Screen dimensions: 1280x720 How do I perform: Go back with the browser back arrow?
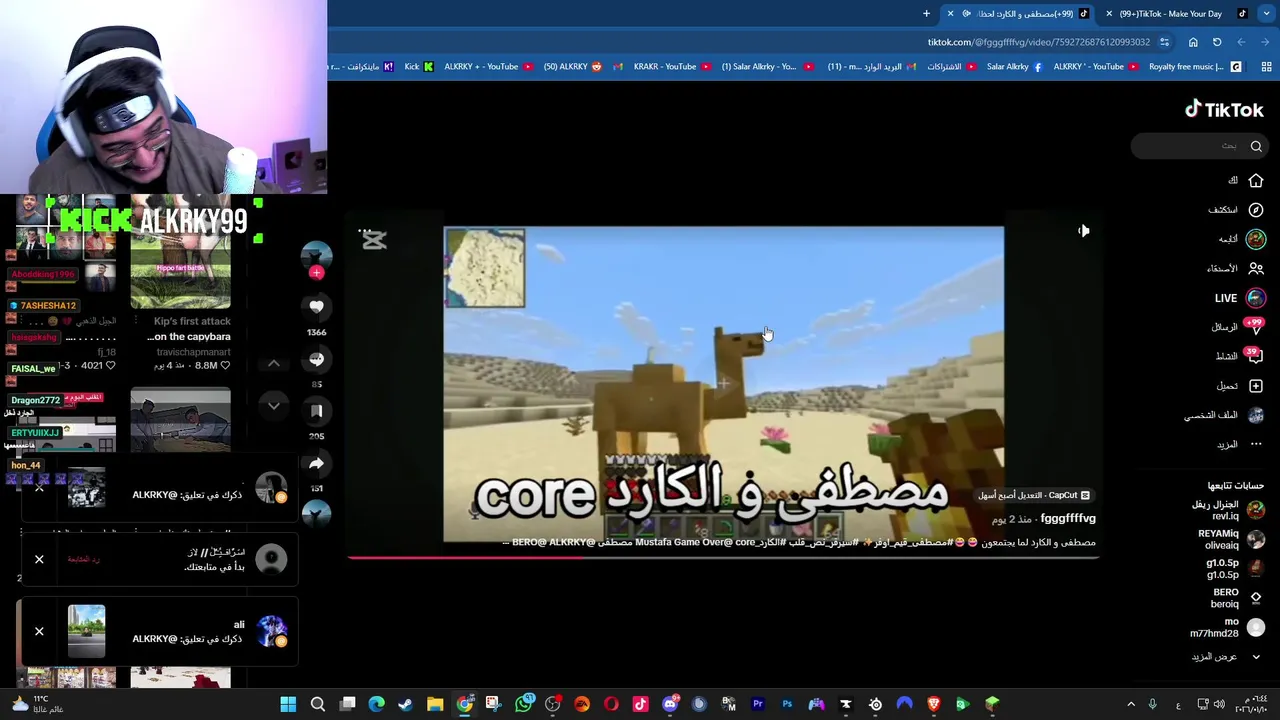pos(1265,42)
